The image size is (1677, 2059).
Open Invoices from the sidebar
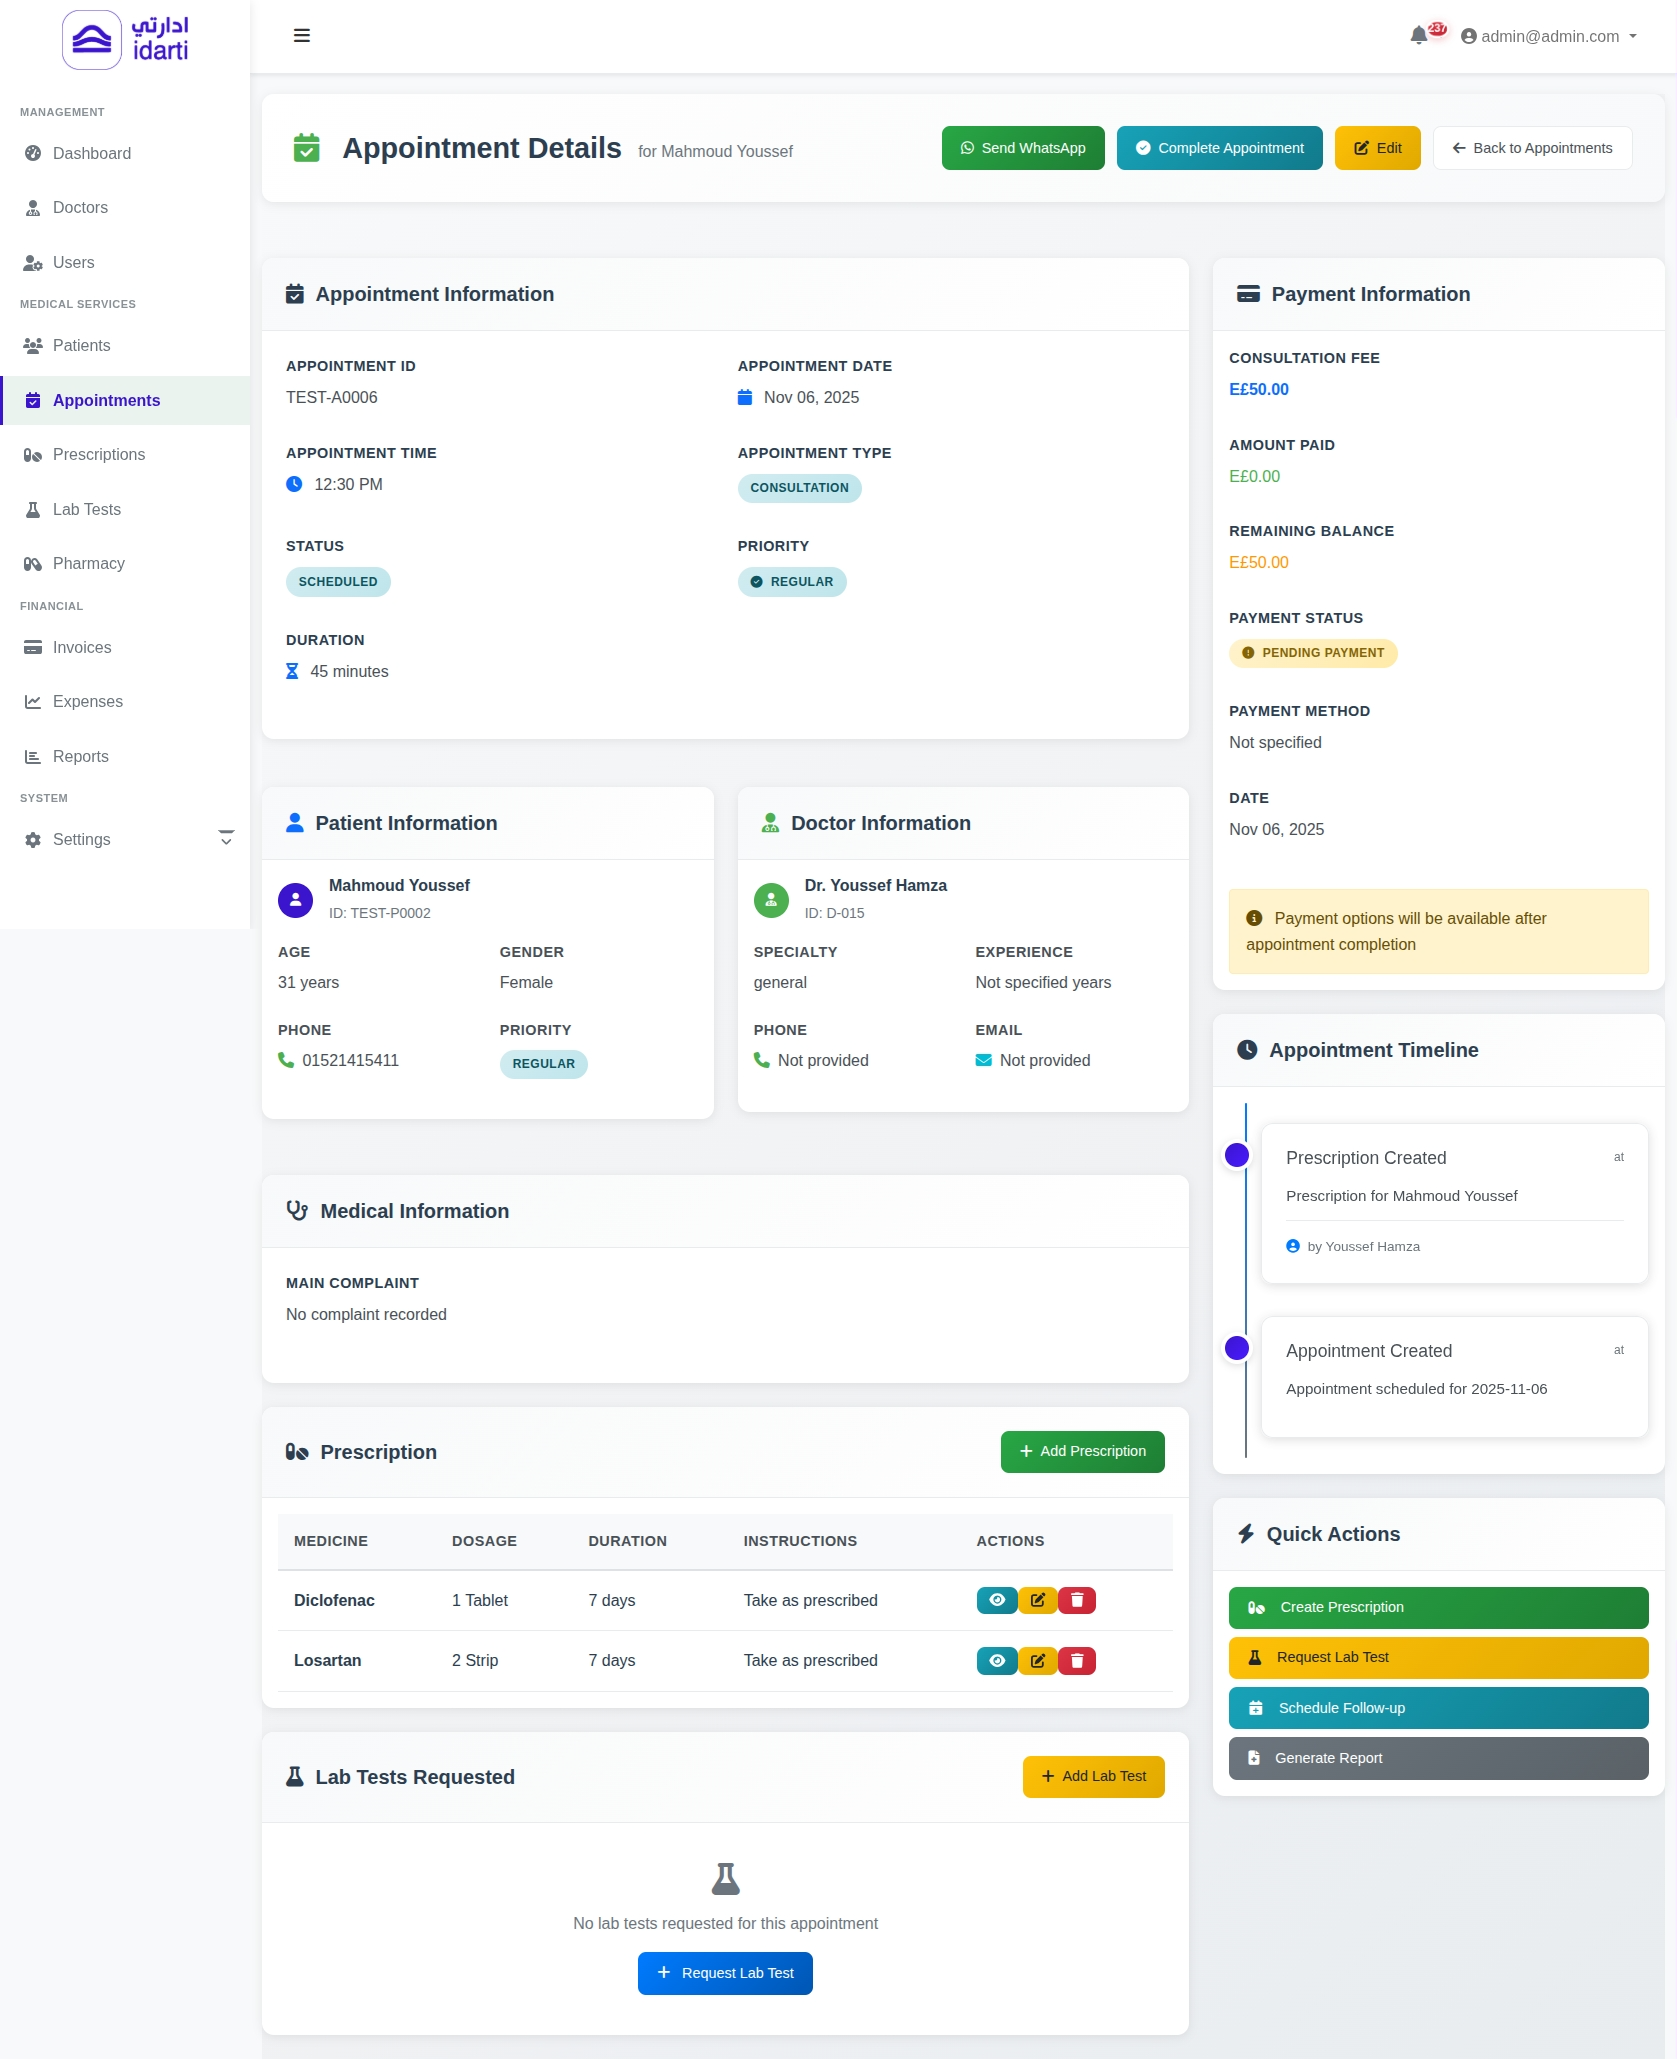[81, 647]
